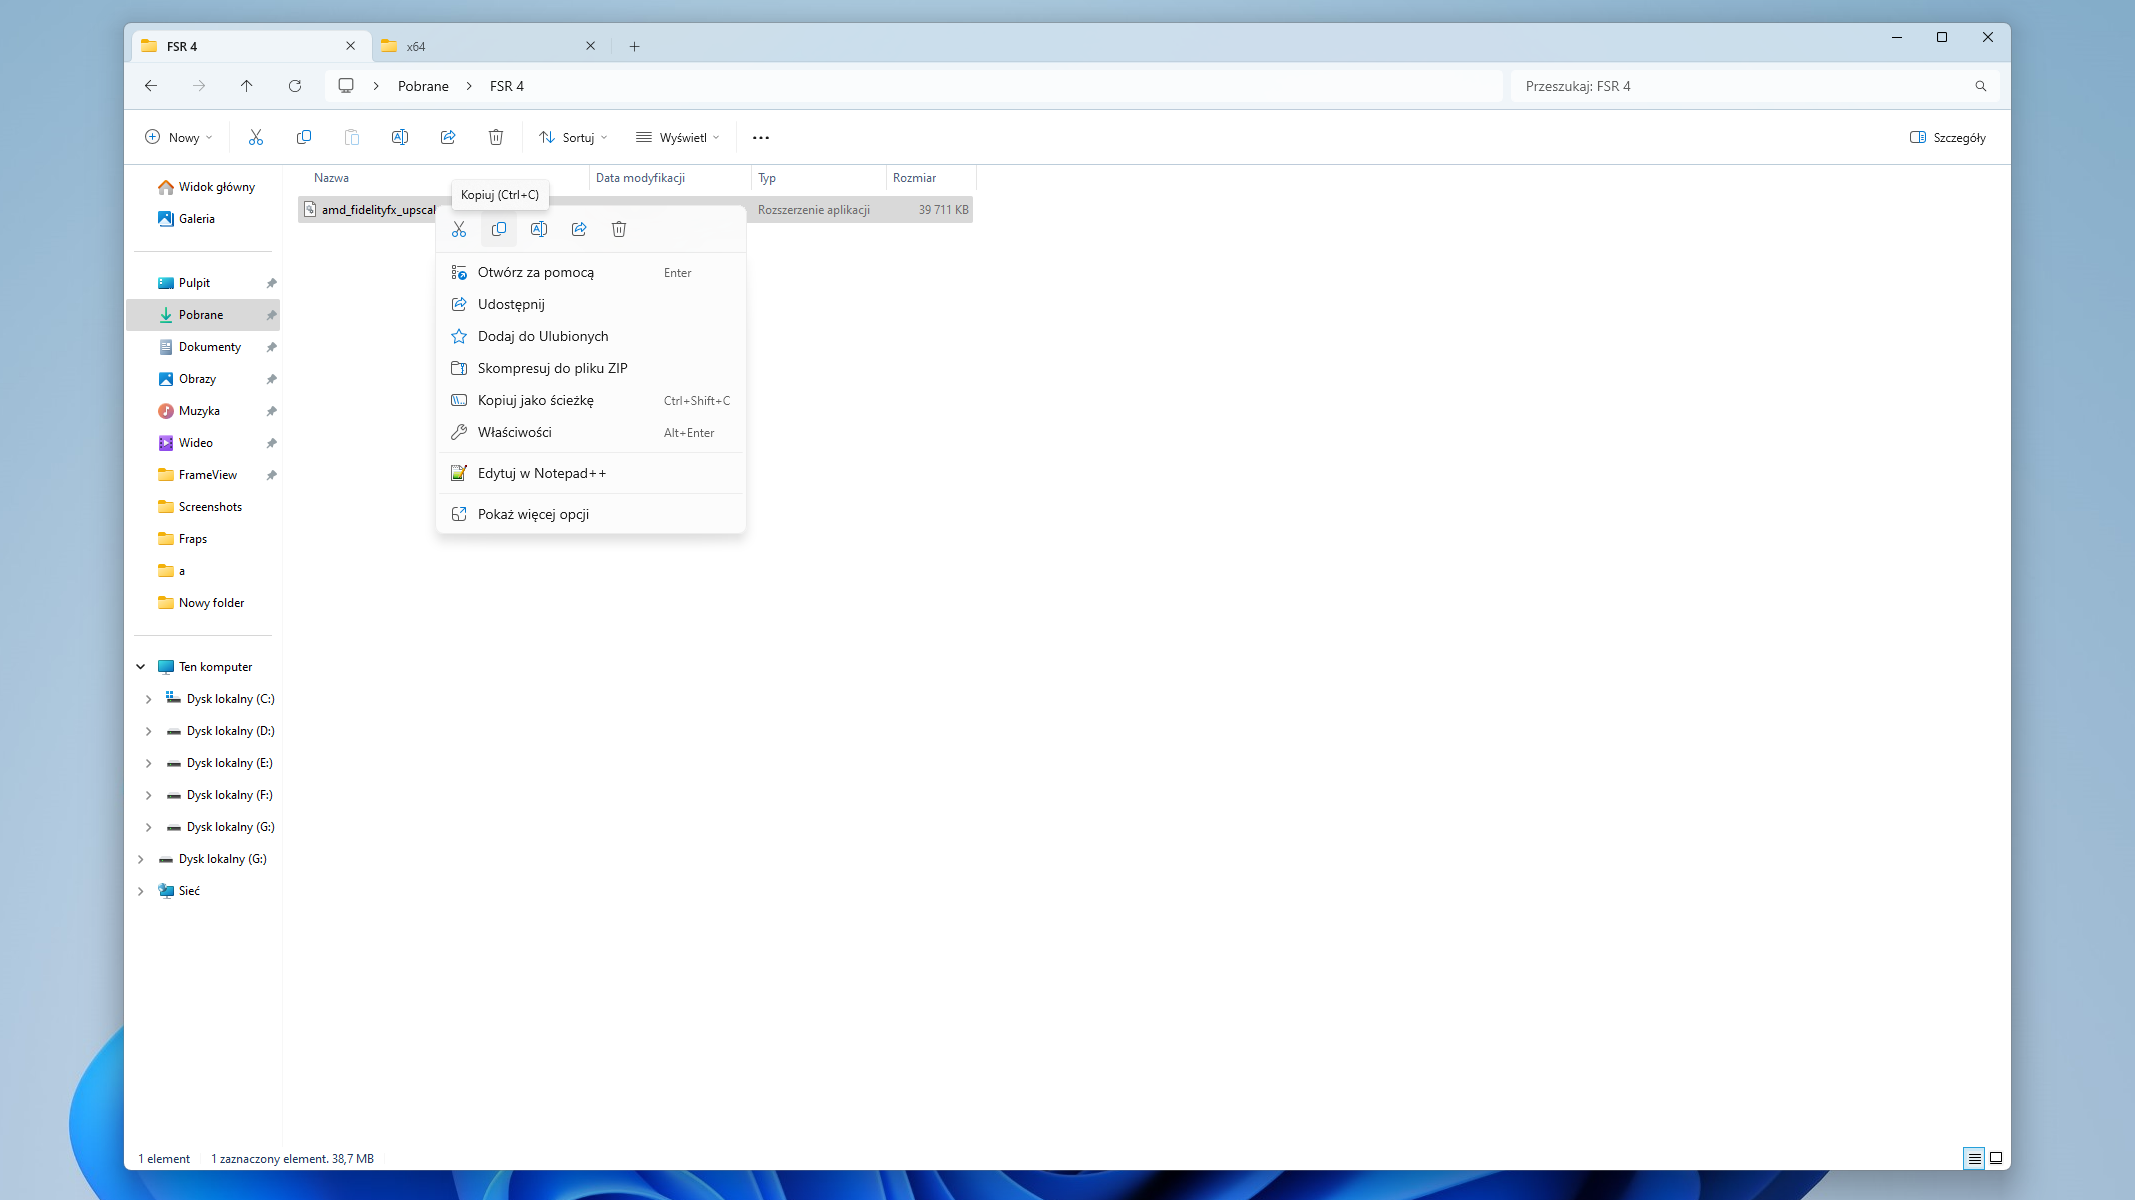Open Obrazy folder in sidebar
Image resolution: width=2135 pixels, height=1200 pixels.
coord(203,379)
